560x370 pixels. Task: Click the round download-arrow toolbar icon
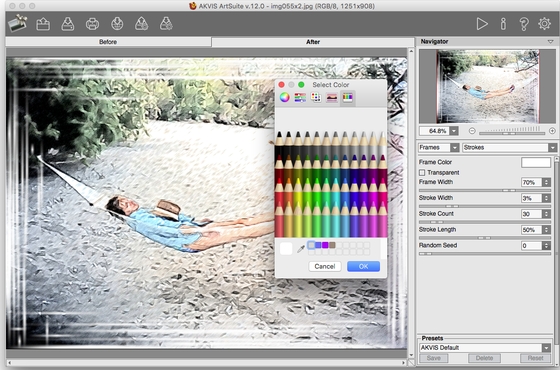(x=117, y=24)
